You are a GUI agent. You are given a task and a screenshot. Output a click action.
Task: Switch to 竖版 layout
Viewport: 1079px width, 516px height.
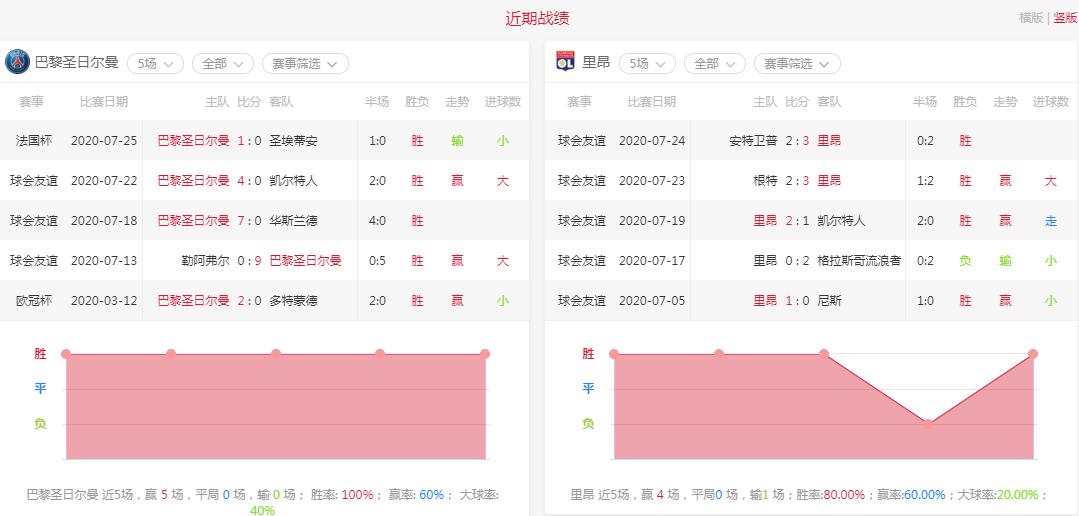point(1065,18)
